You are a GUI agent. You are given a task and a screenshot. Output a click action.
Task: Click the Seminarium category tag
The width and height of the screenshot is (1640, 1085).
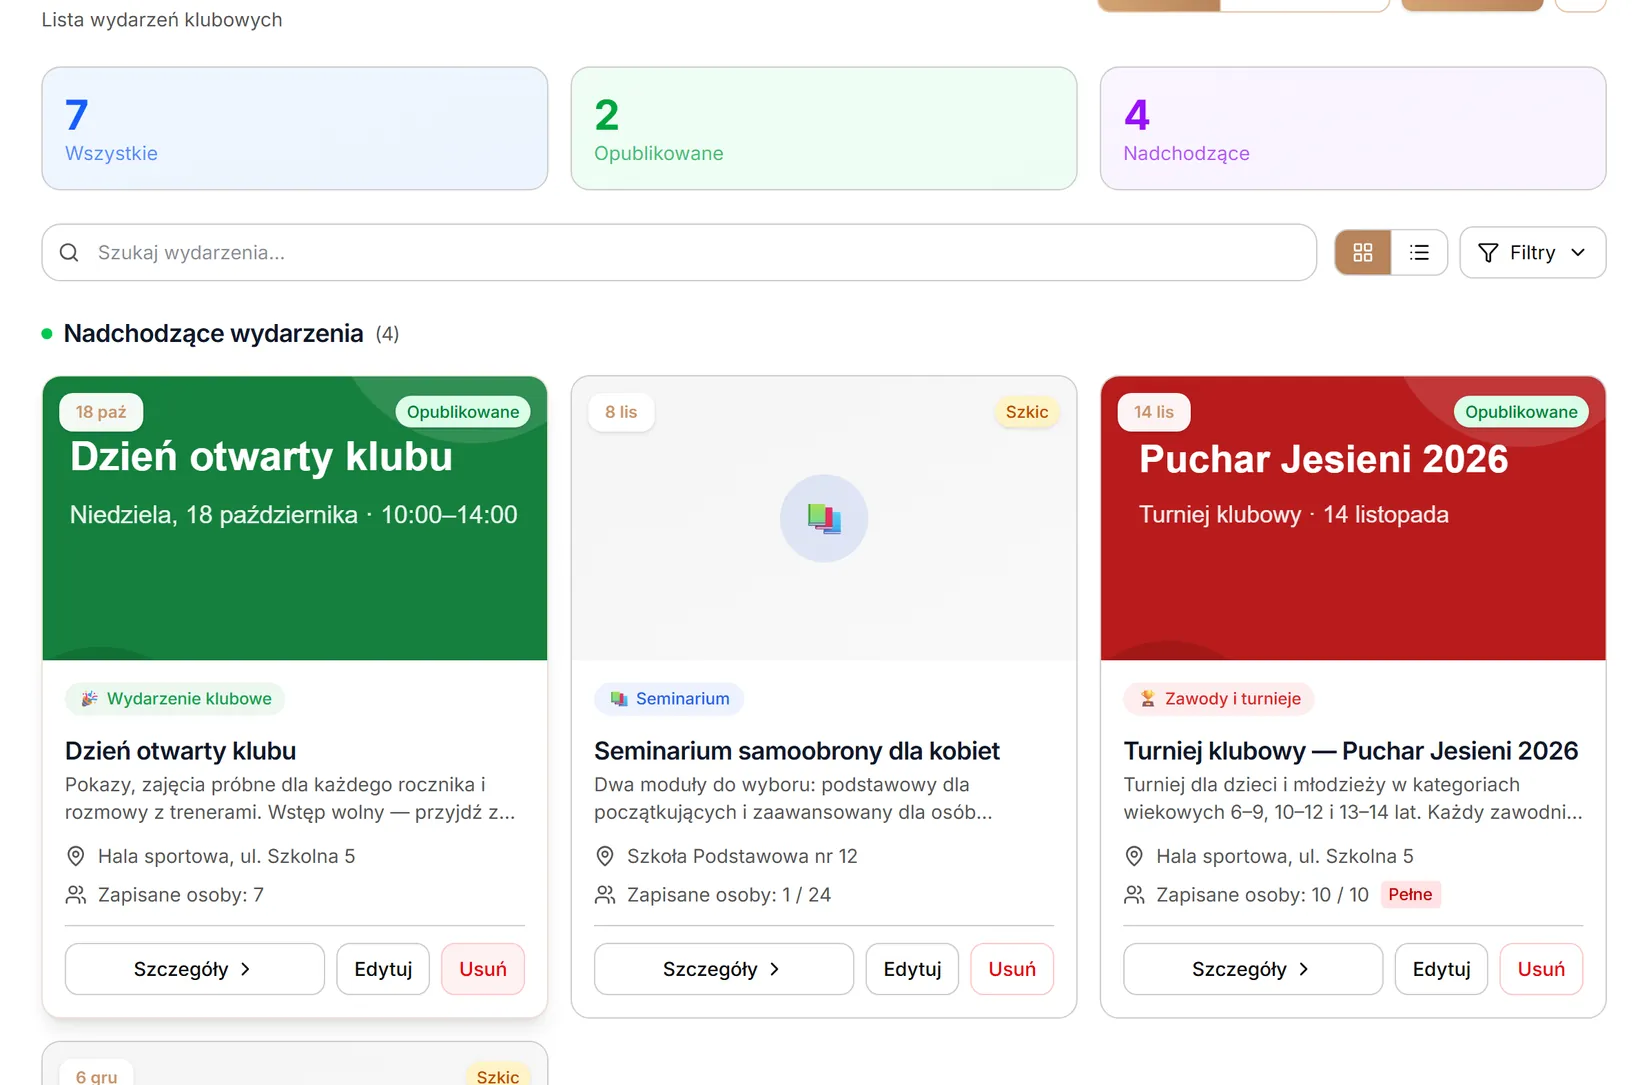tap(669, 698)
